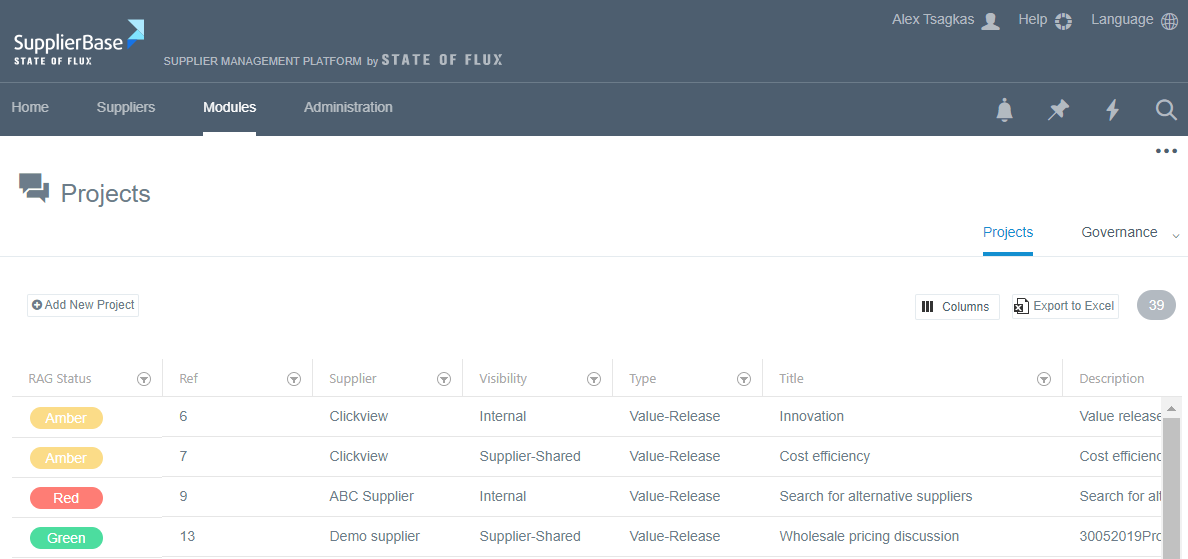This screenshot has height=559, width=1188.
Task: Expand the Governance tab chevron
Action: coord(1176,235)
